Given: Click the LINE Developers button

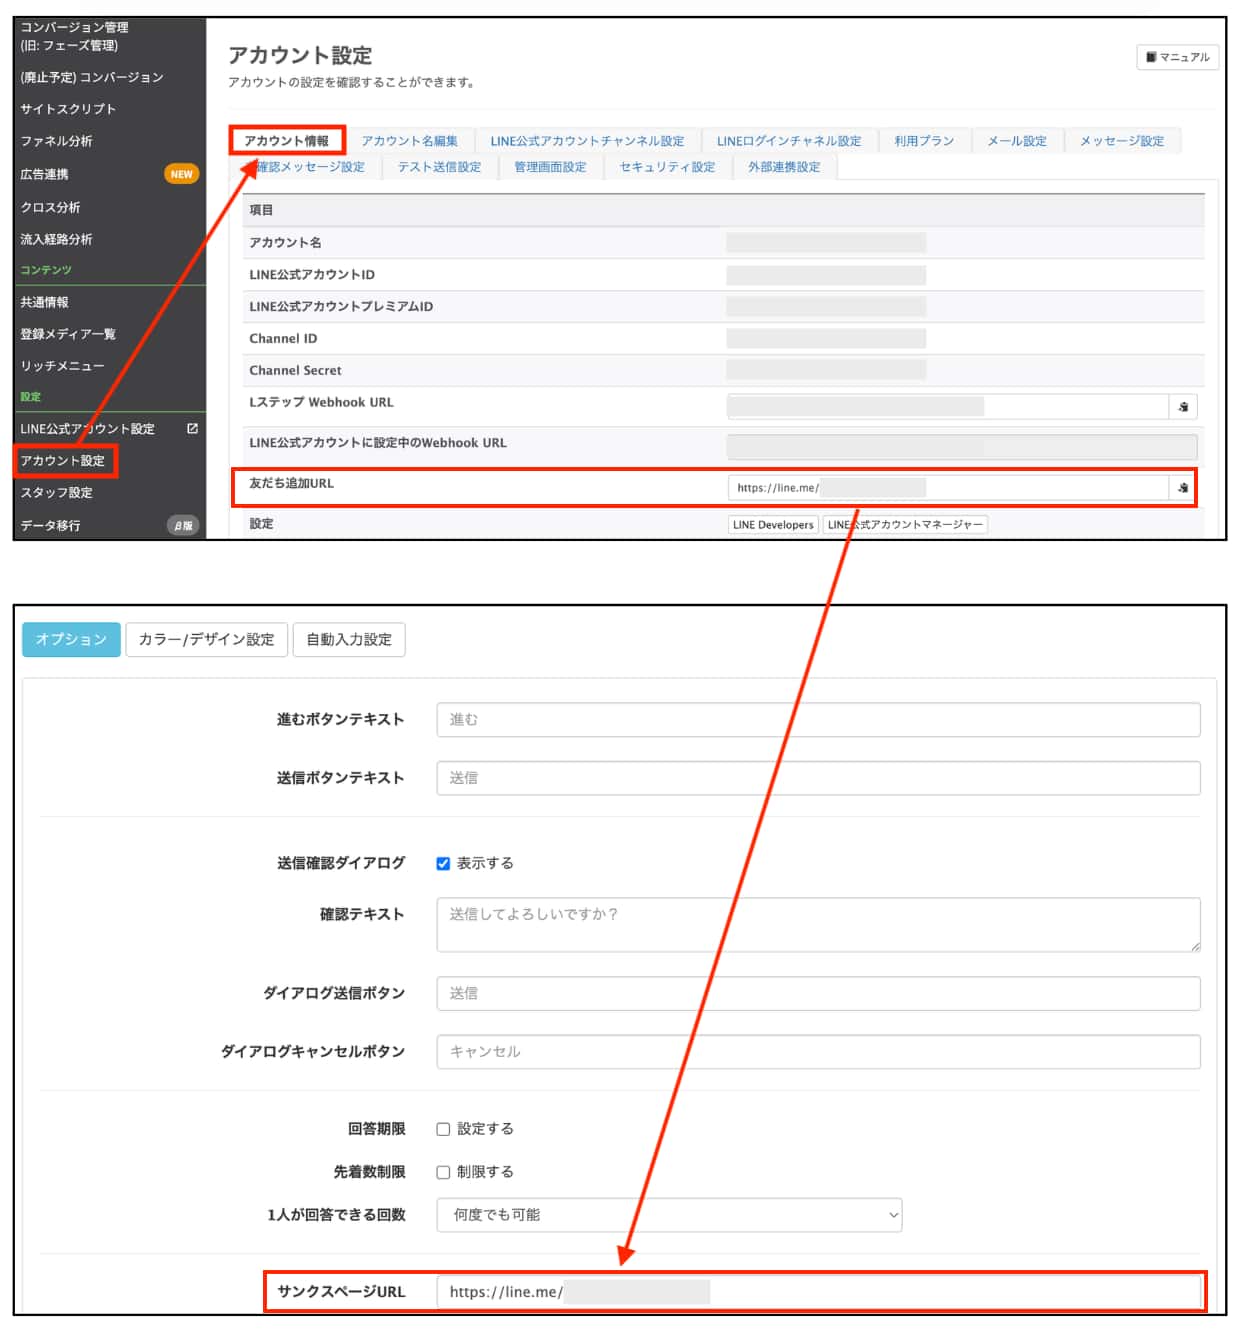Looking at the screenshot, I should pyautogui.click(x=772, y=524).
